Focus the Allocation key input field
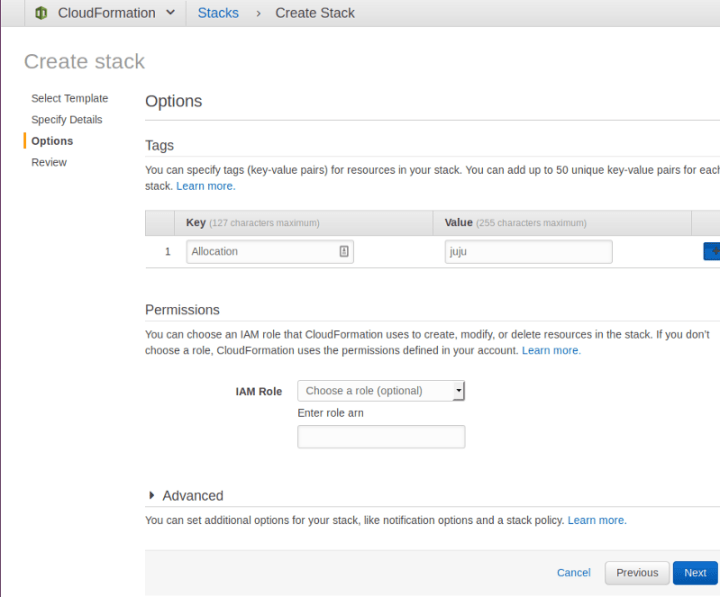This screenshot has height=597, width=720. (x=270, y=252)
